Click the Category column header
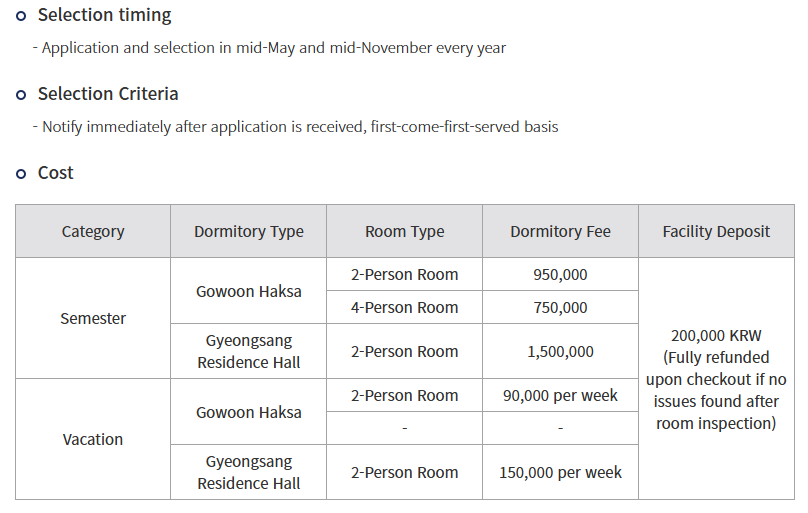This screenshot has width=808, height=513. click(x=93, y=232)
